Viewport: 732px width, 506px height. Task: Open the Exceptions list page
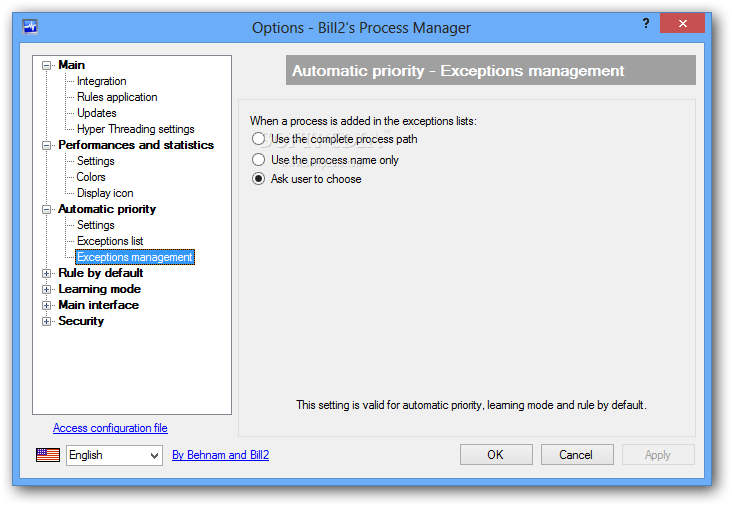(x=110, y=241)
